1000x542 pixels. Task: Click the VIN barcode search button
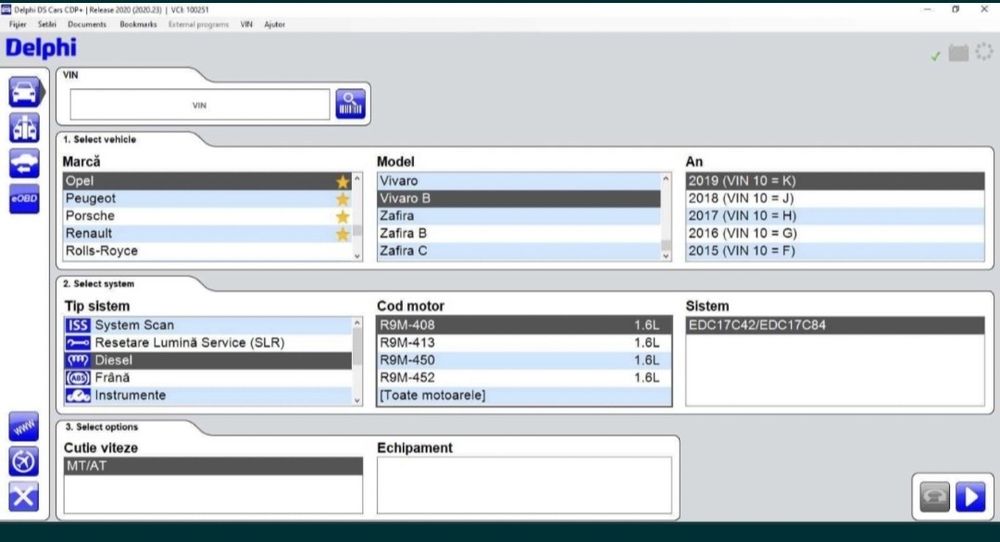click(x=350, y=104)
